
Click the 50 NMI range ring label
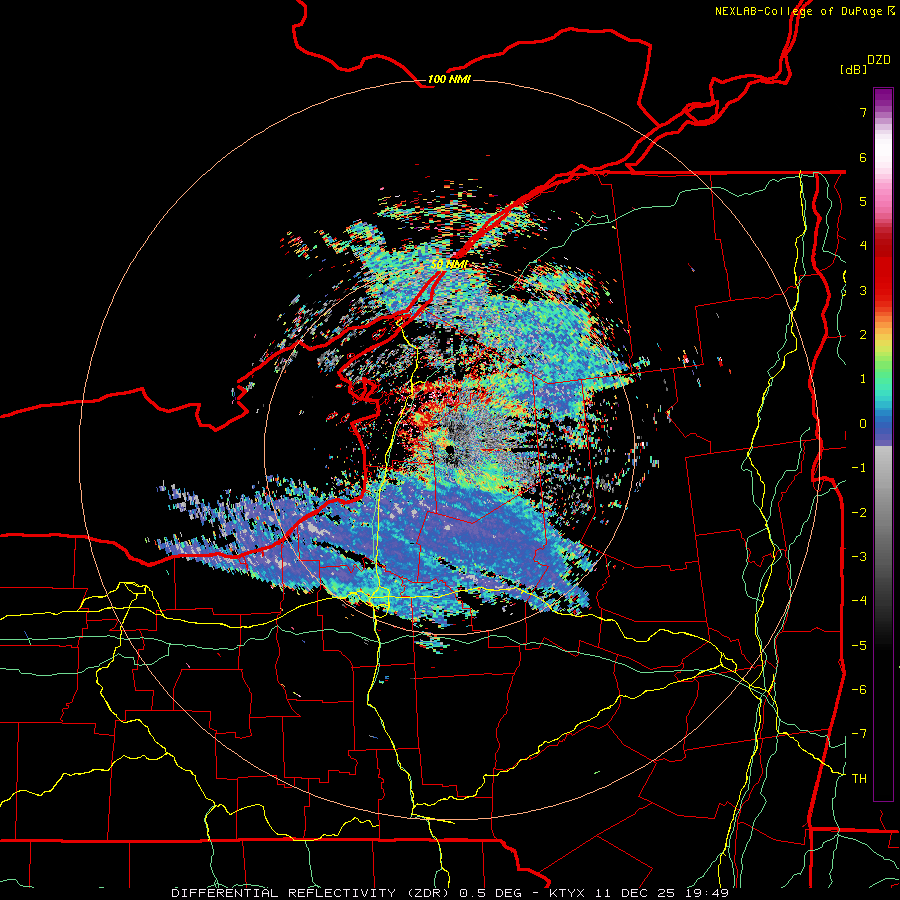click(x=449, y=264)
